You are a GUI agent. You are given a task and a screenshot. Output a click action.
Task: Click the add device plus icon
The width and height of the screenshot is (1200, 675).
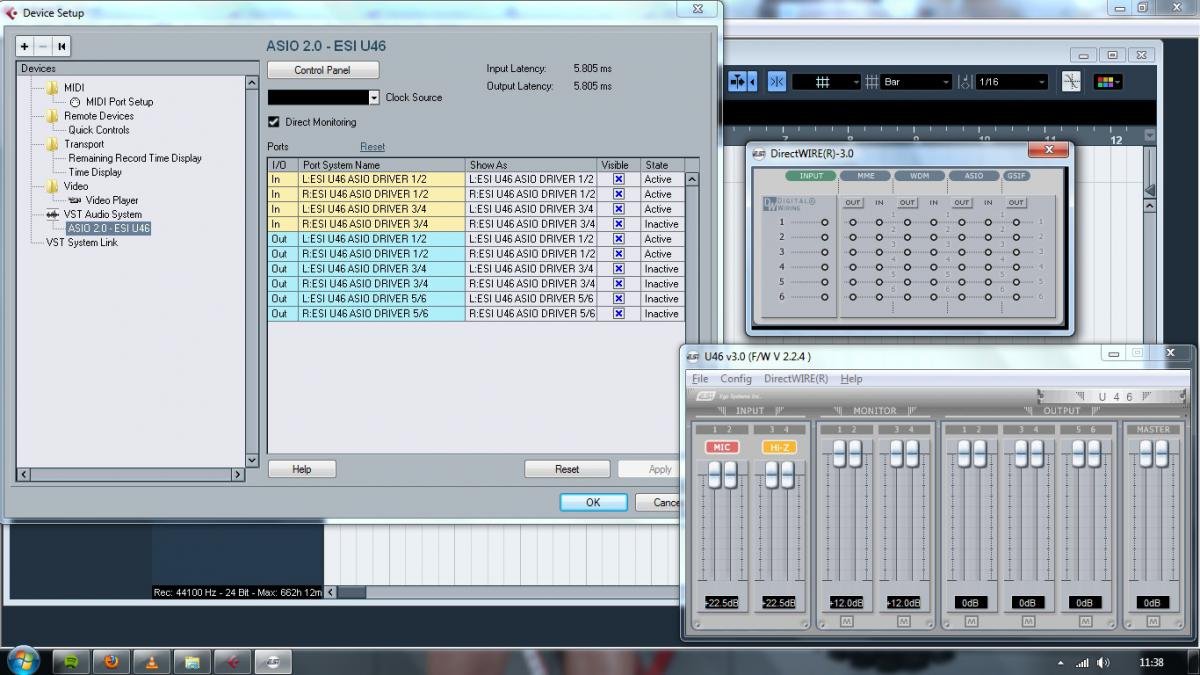(x=25, y=46)
